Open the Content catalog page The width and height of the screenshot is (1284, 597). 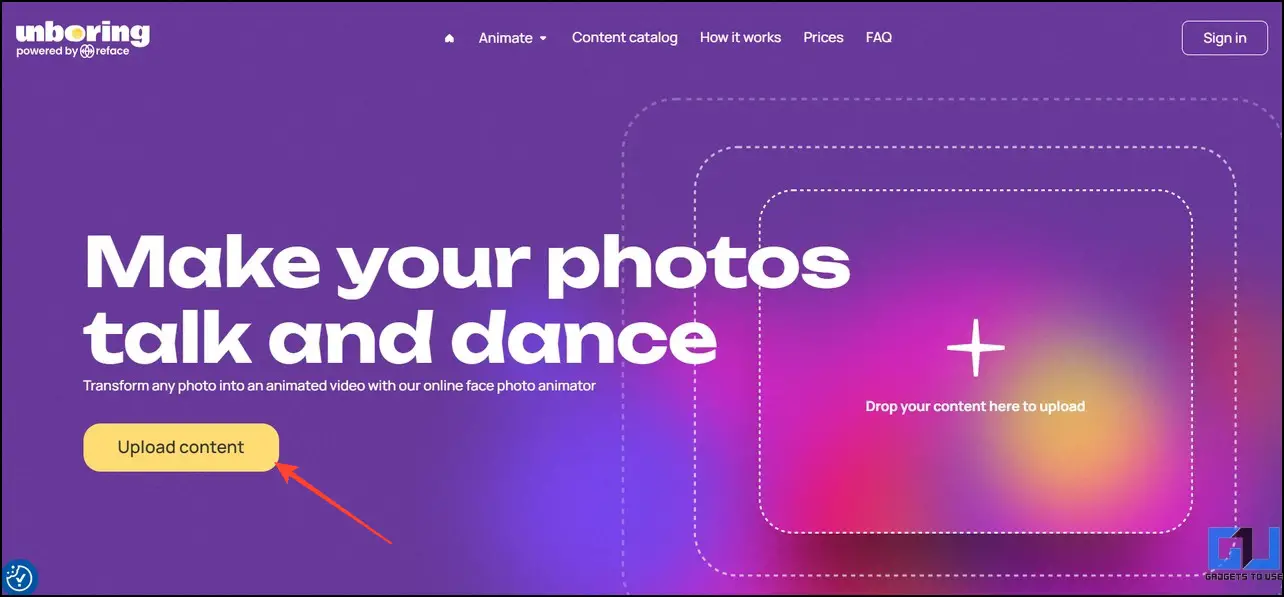pyautogui.click(x=625, y=37)
